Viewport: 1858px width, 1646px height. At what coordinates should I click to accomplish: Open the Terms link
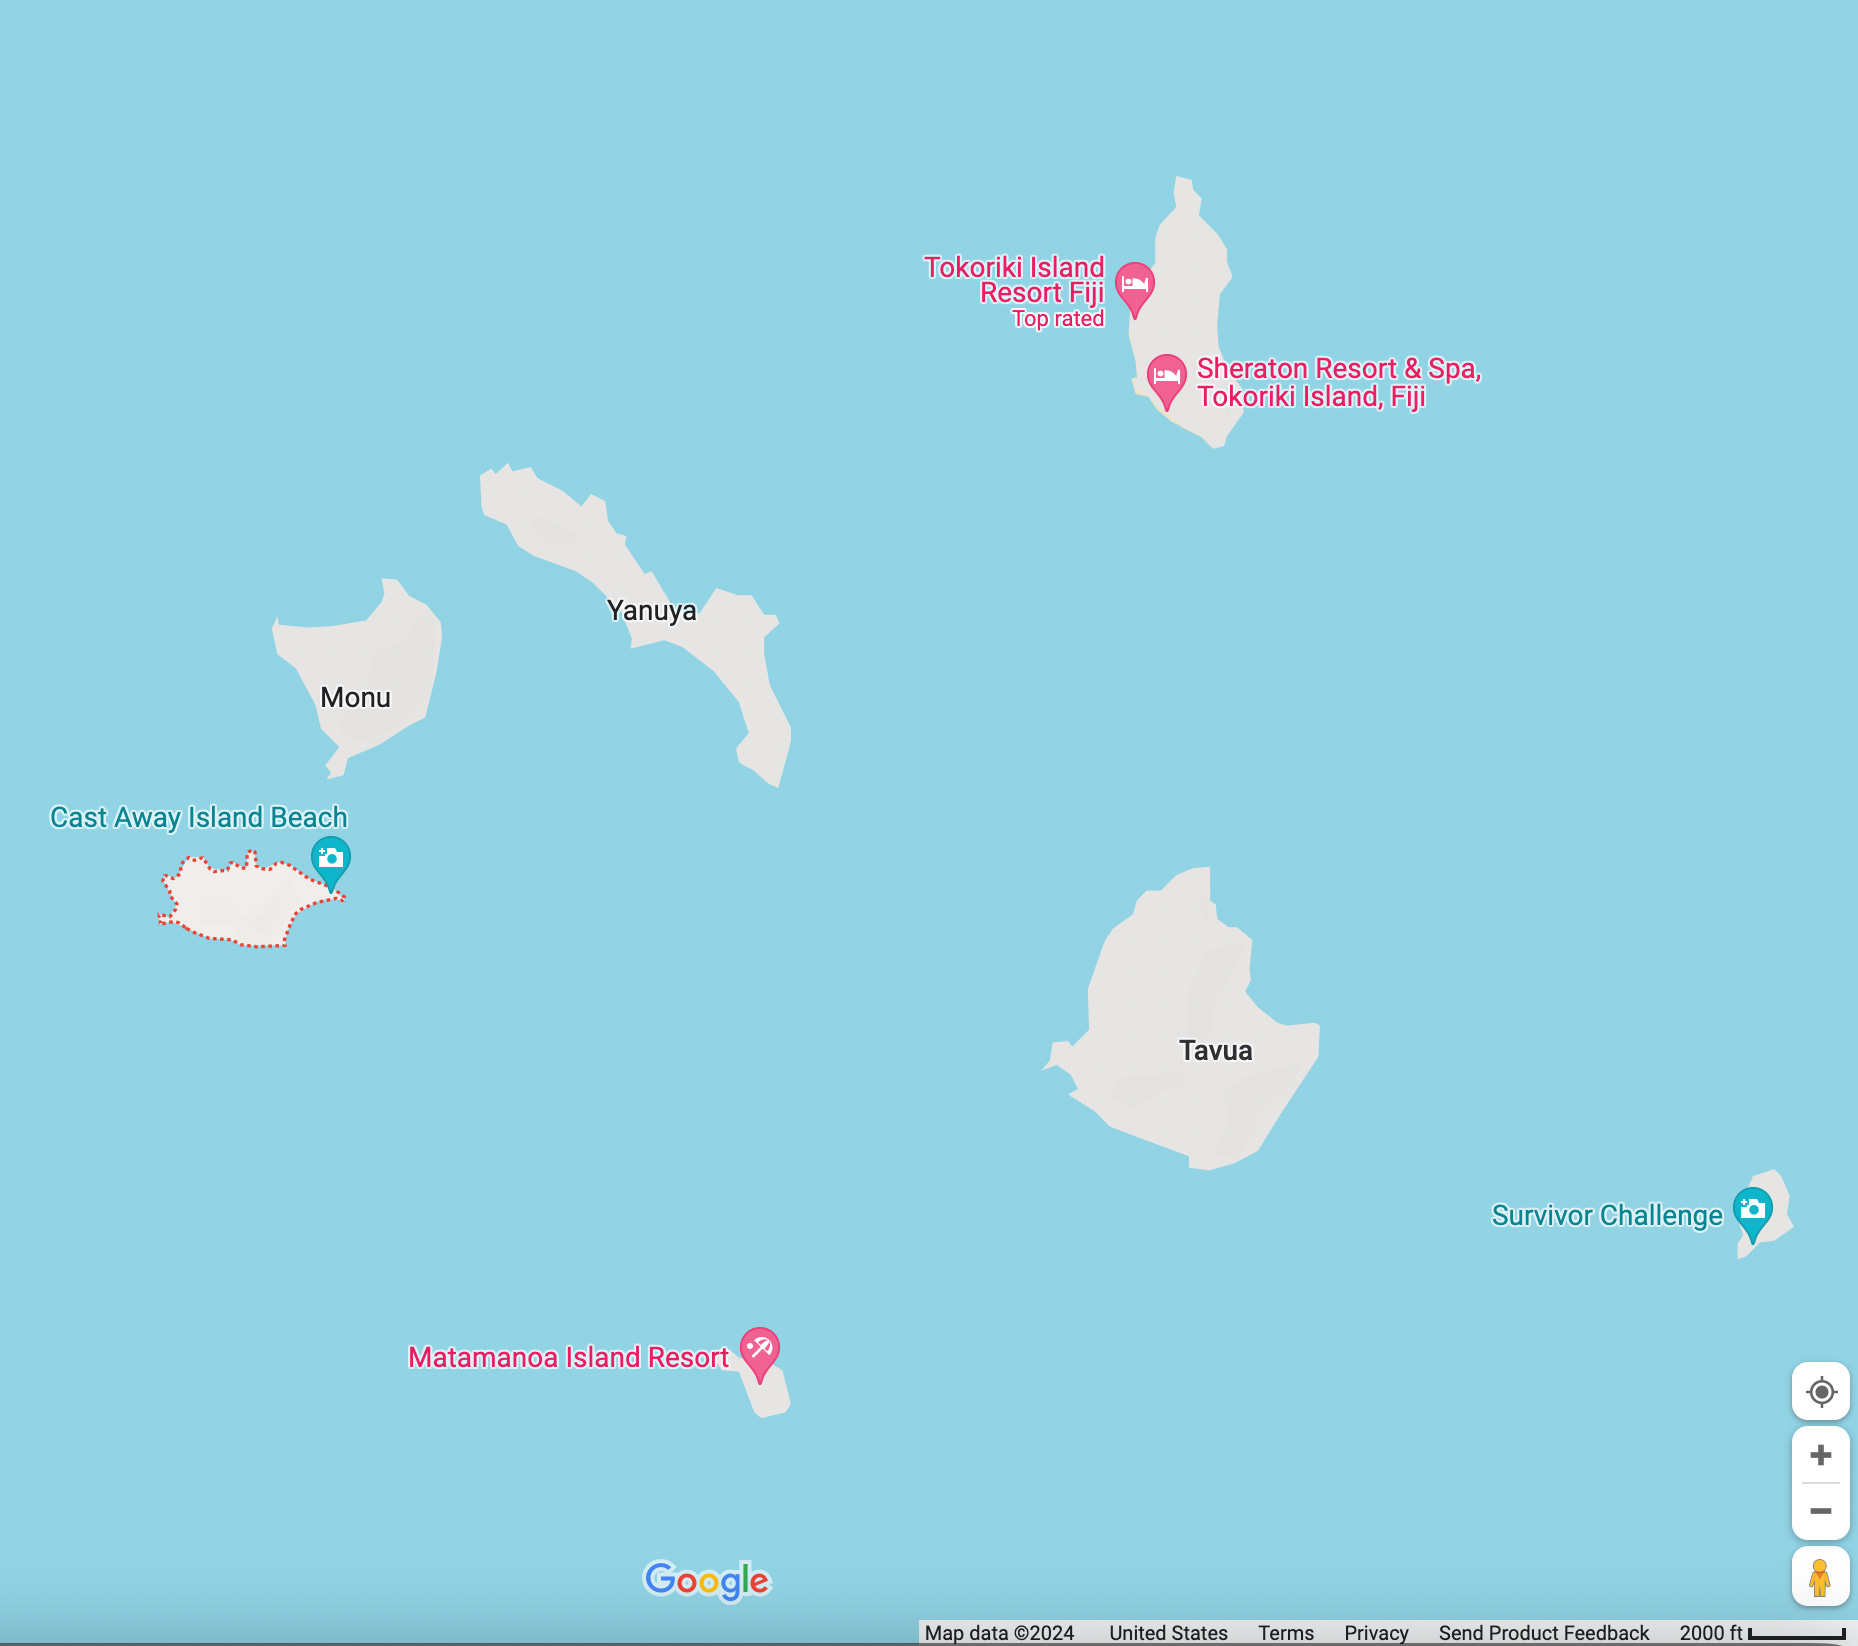(1285, 1633)
